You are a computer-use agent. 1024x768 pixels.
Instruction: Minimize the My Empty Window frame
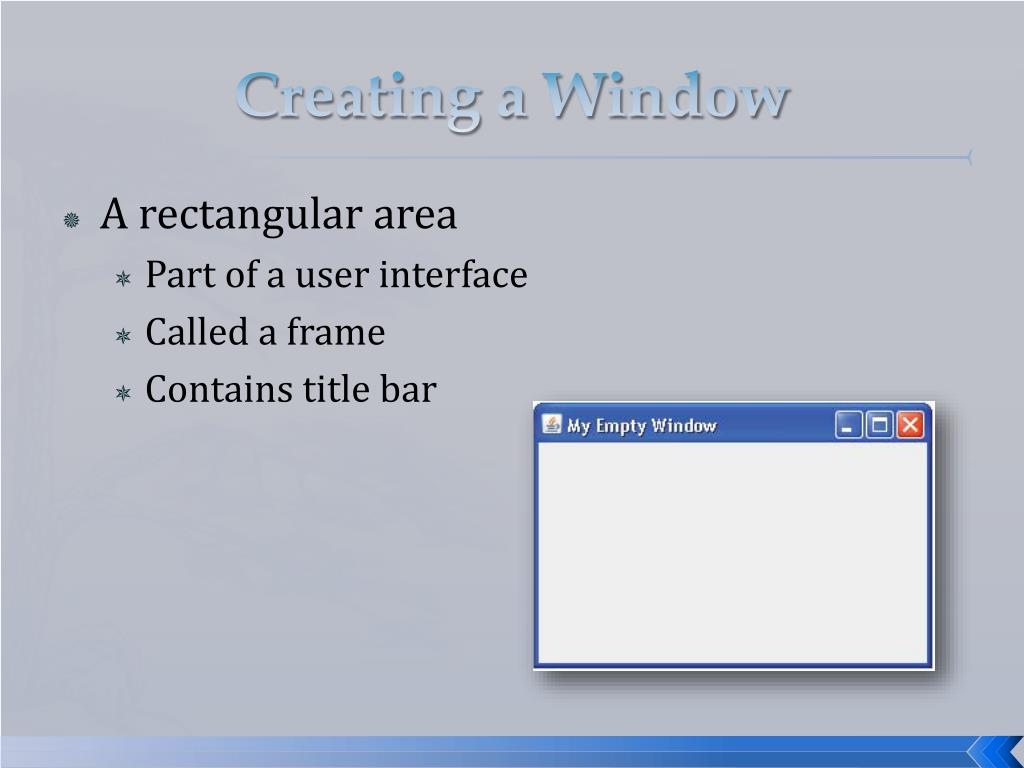tap(848, 425)
